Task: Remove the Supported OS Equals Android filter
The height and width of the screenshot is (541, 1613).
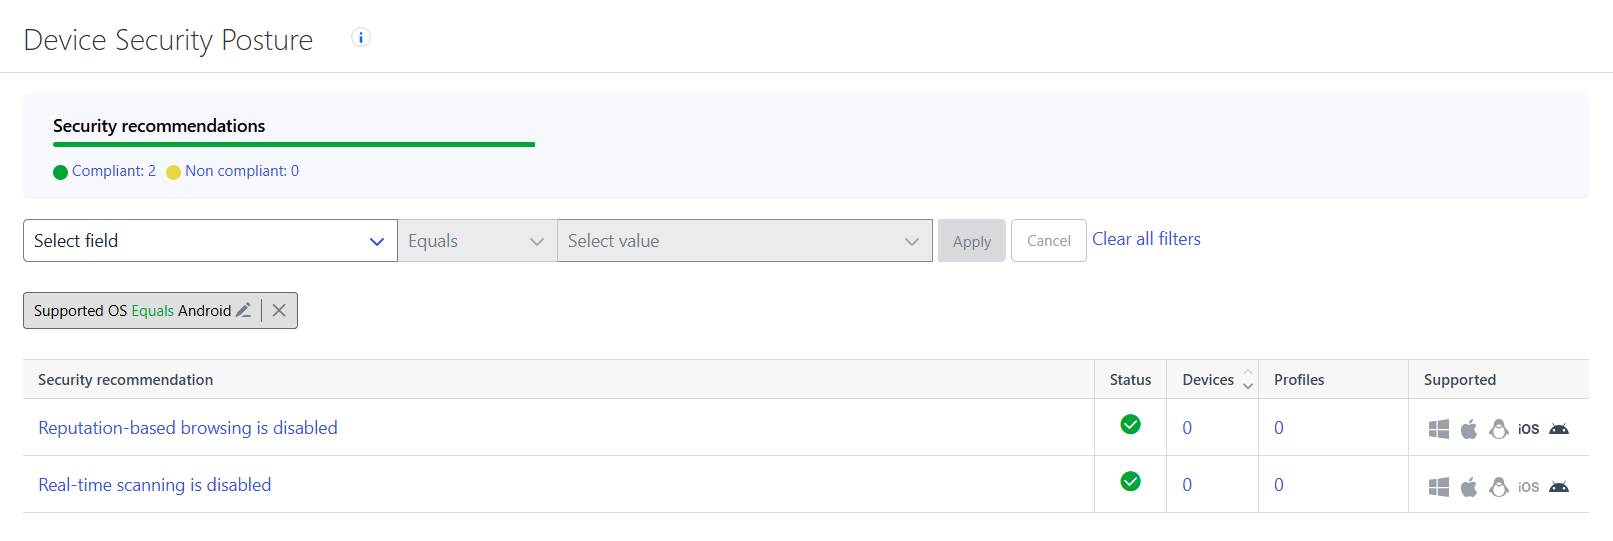Action: coord(279,310)
